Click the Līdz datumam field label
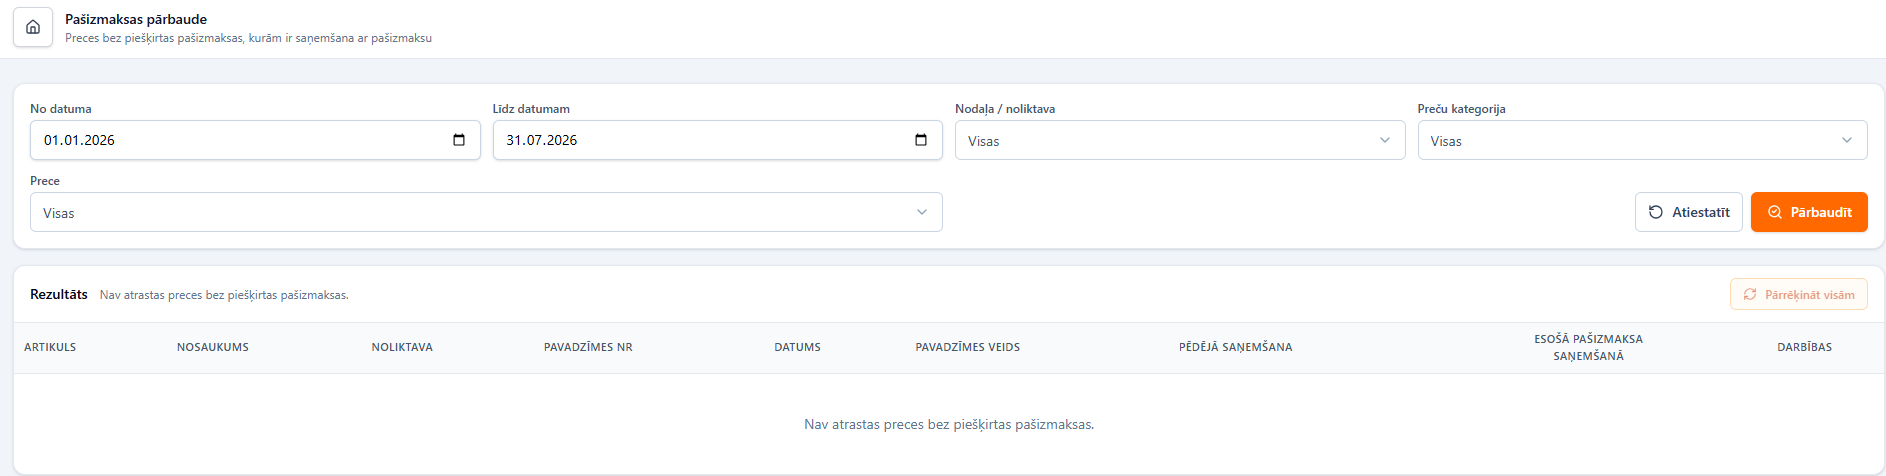Image resolution: width=1886 pixels, height=476 pixels. pyautogui.click(x=531, y=109)
